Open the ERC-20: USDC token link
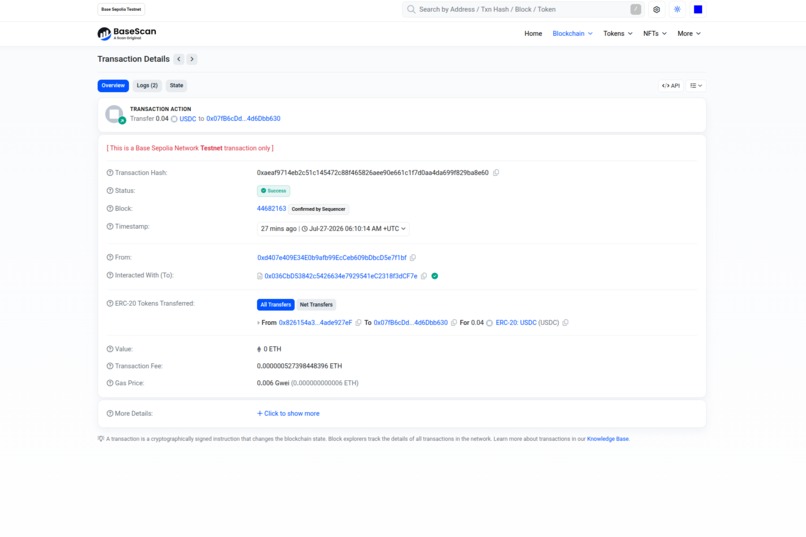Viewport: 806px width, 537px height. 516,323
